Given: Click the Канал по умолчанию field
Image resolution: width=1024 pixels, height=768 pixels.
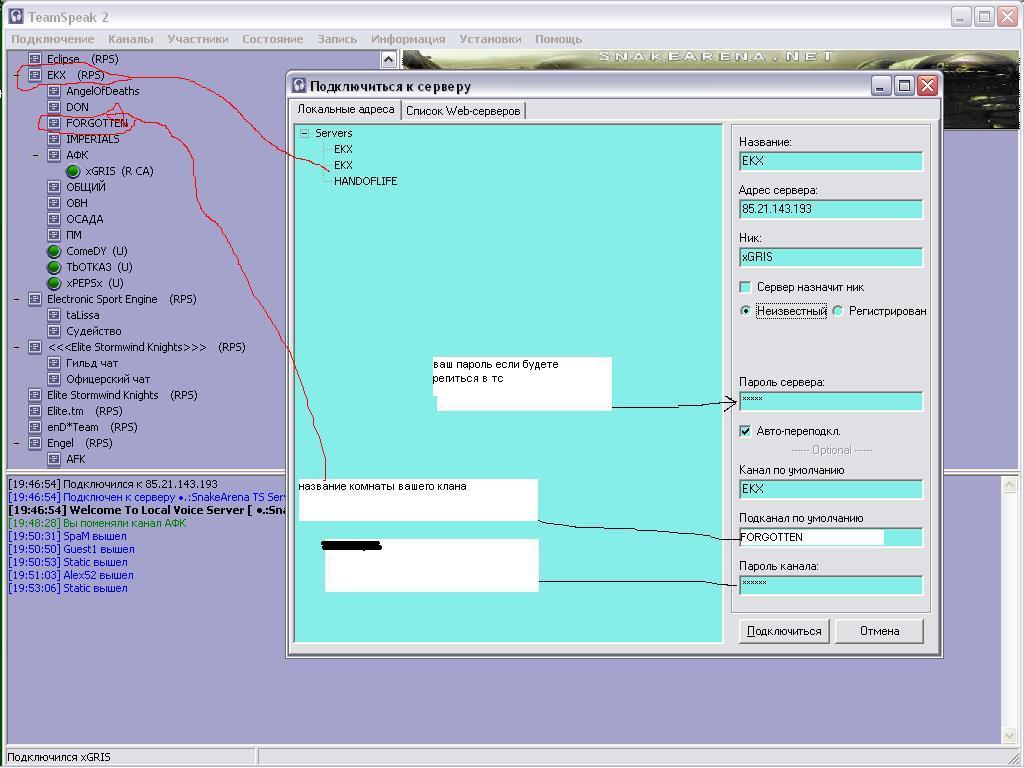Looking at the screenshot, I should tap(831, 488).
